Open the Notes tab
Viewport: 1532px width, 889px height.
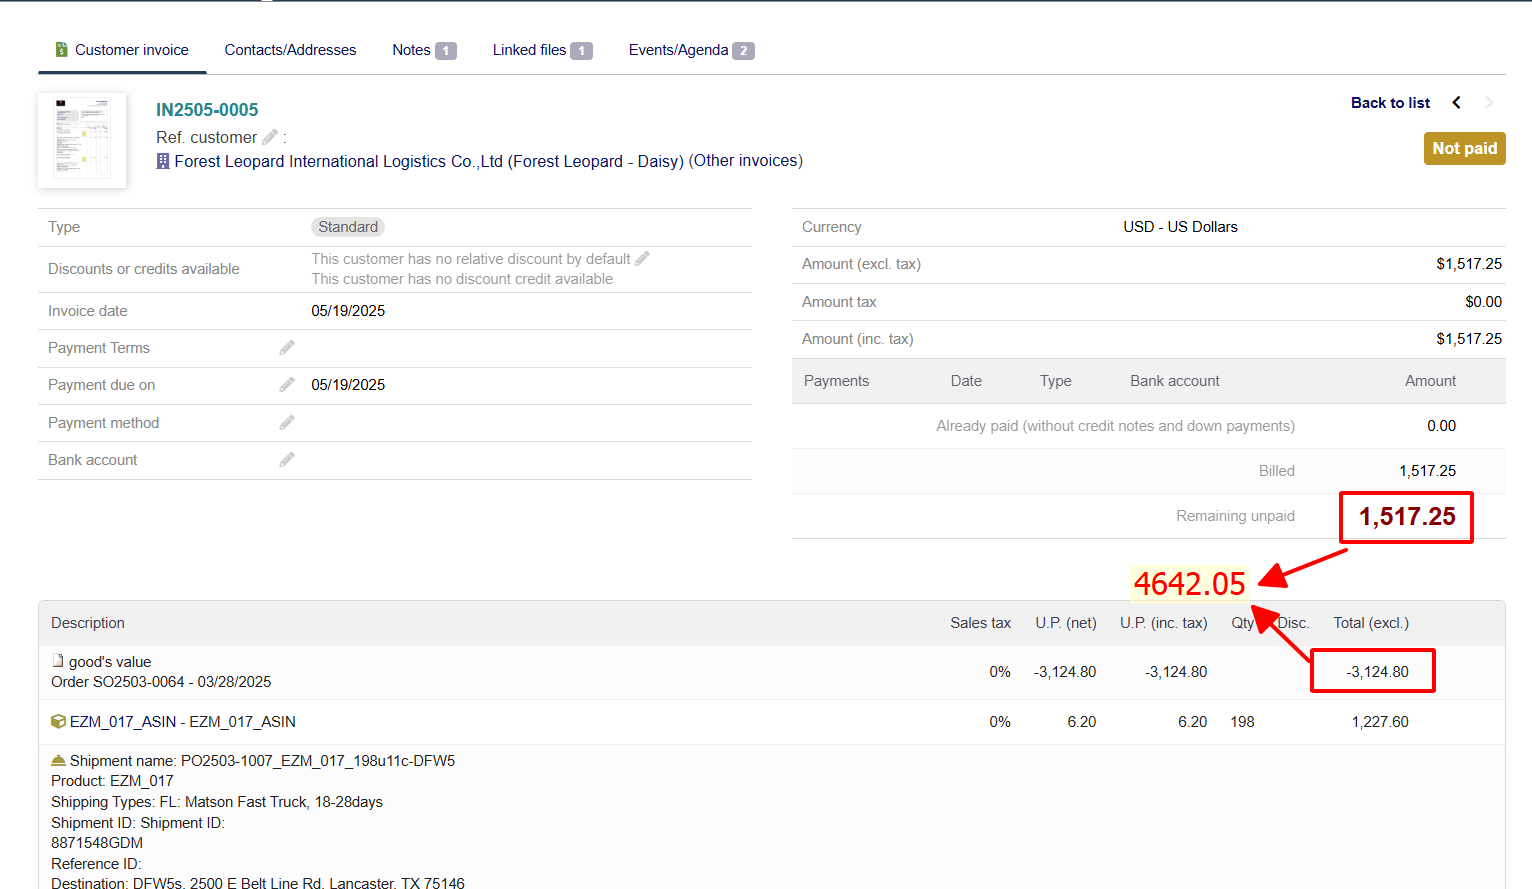click(x=424, y=50)
